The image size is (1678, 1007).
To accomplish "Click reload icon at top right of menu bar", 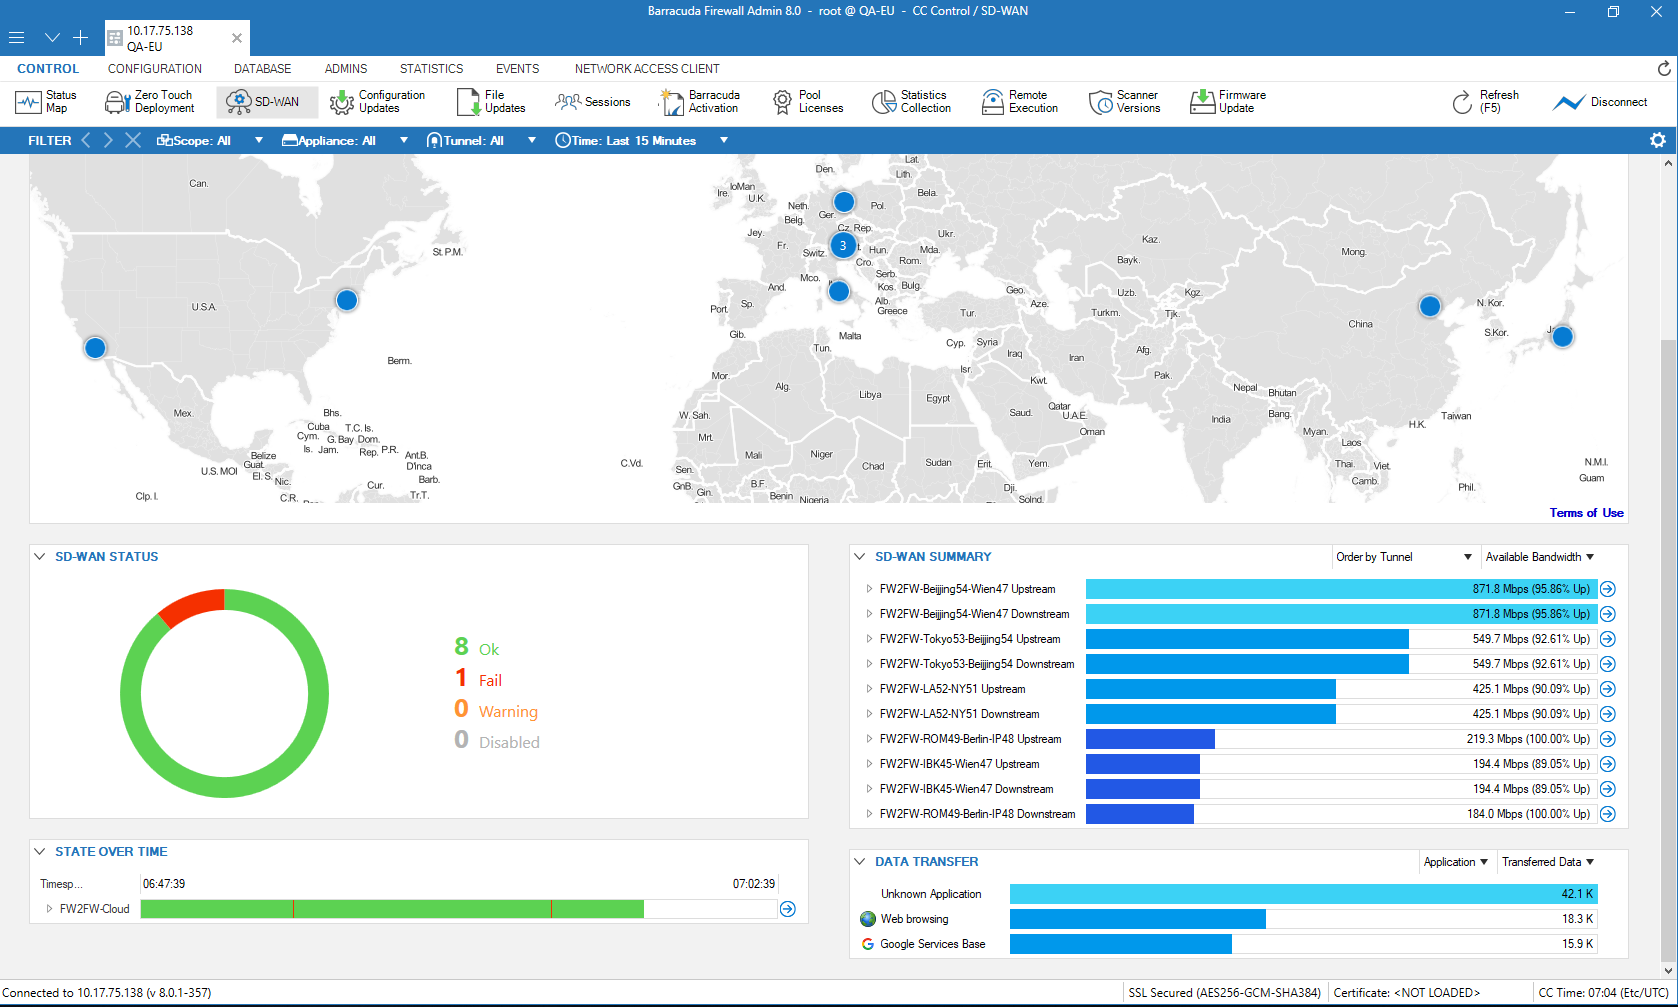I will tap(1664, 68).
